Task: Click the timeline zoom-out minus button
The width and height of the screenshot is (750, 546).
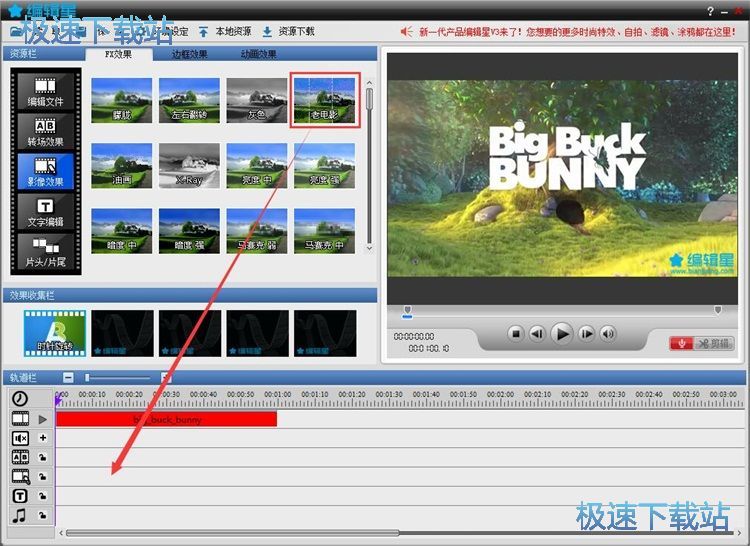Action: pos(68,378)
